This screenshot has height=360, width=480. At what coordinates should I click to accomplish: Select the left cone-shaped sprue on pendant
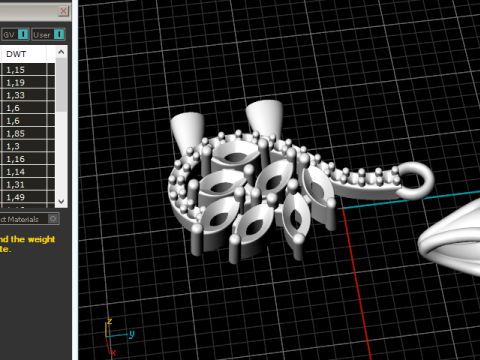click(x=187, y=132)
